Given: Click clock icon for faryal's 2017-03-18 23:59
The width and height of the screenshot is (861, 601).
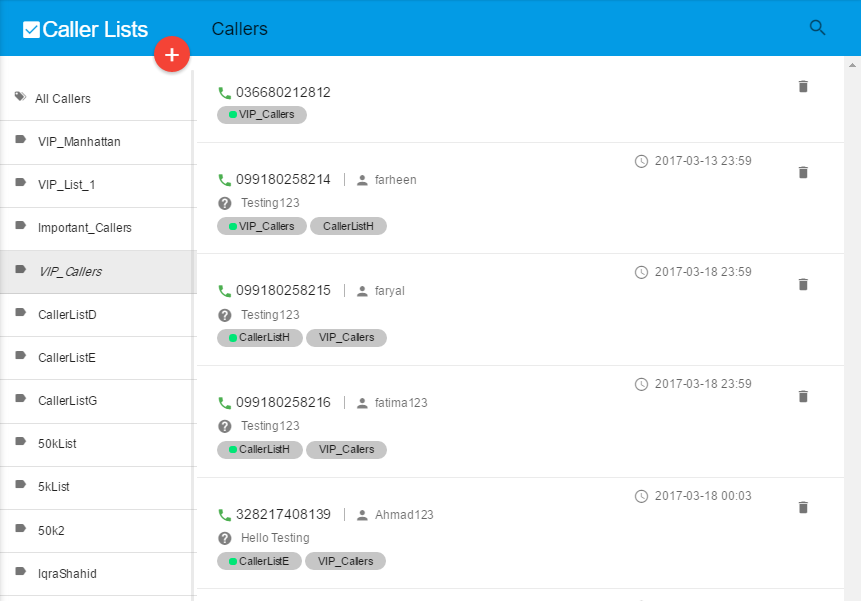Looking at the screenshot, I should coord(641,272).
